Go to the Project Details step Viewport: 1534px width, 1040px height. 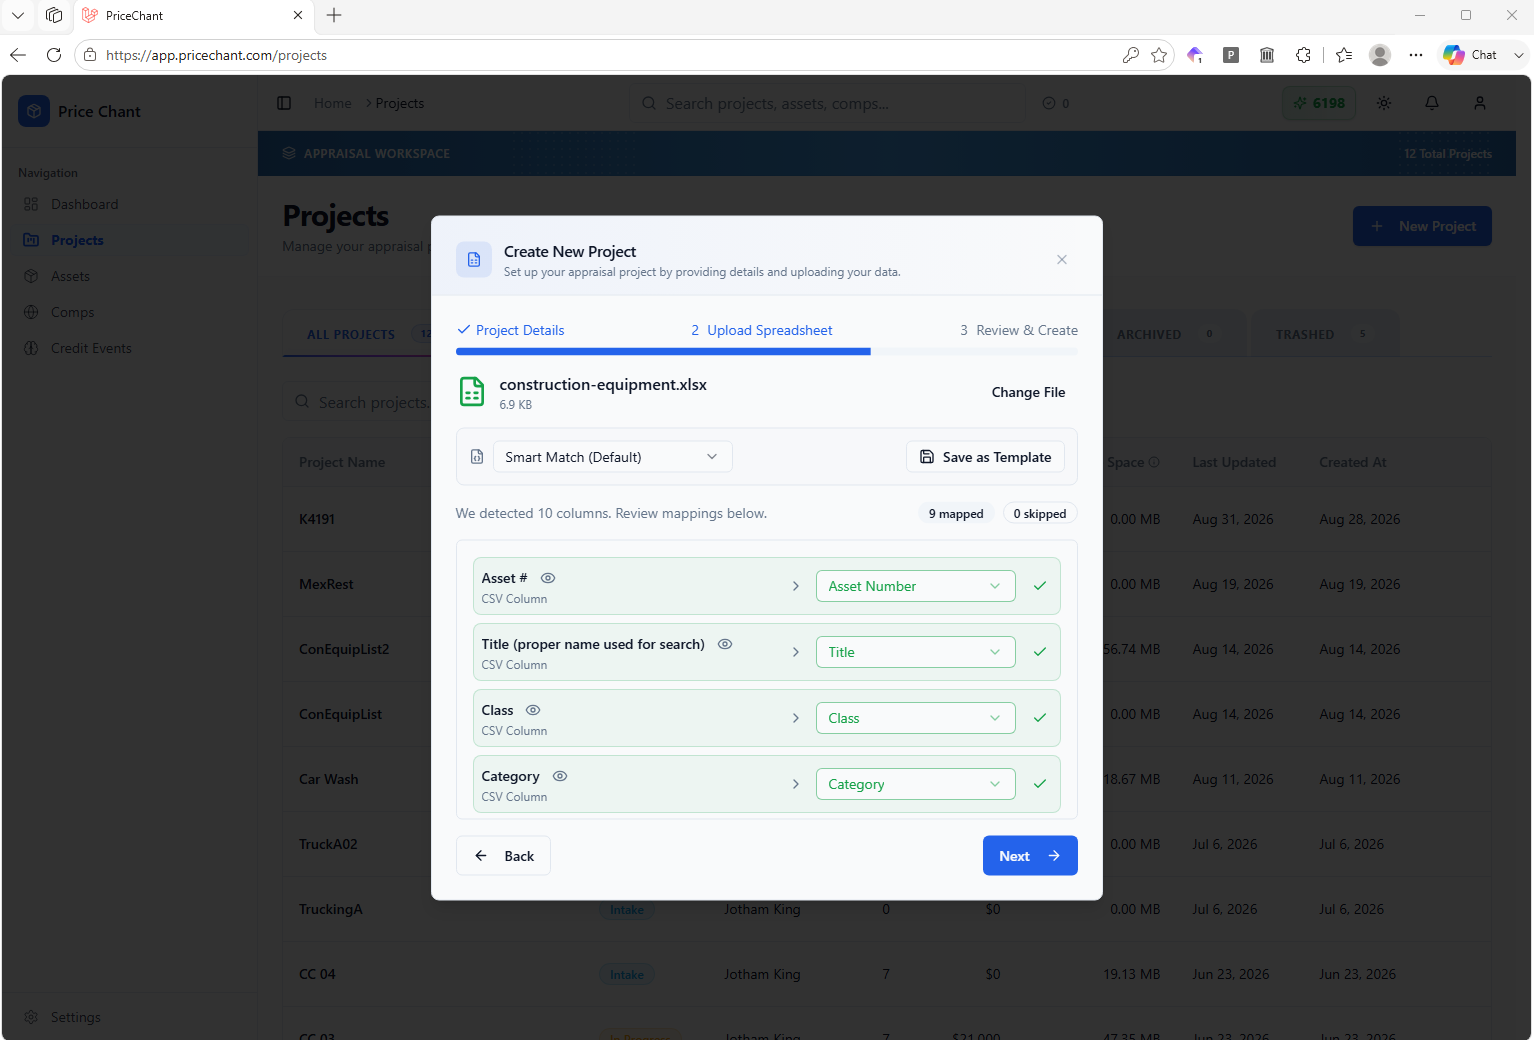[x=511, y=330]
